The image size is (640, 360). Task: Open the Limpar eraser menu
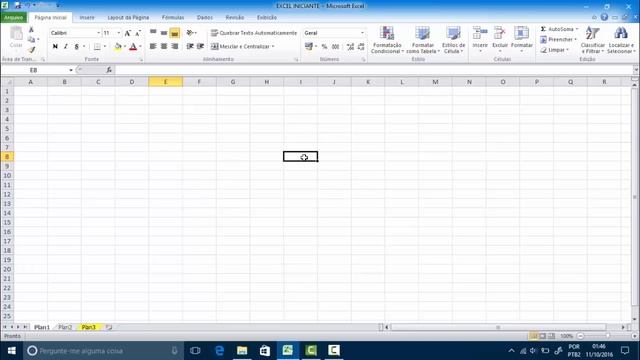pyautogui.click(x=554, y=50)
